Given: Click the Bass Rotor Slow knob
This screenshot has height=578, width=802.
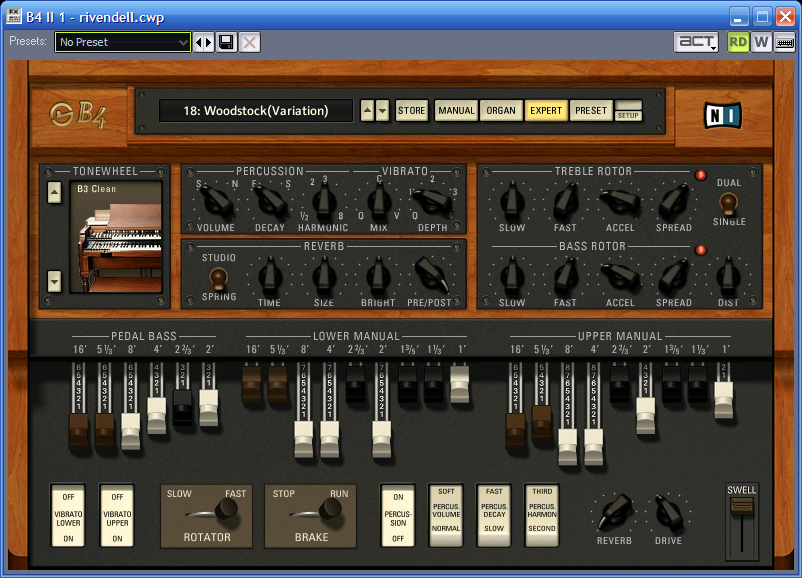Looking at the screenshot, I should [x=512, y=276].
